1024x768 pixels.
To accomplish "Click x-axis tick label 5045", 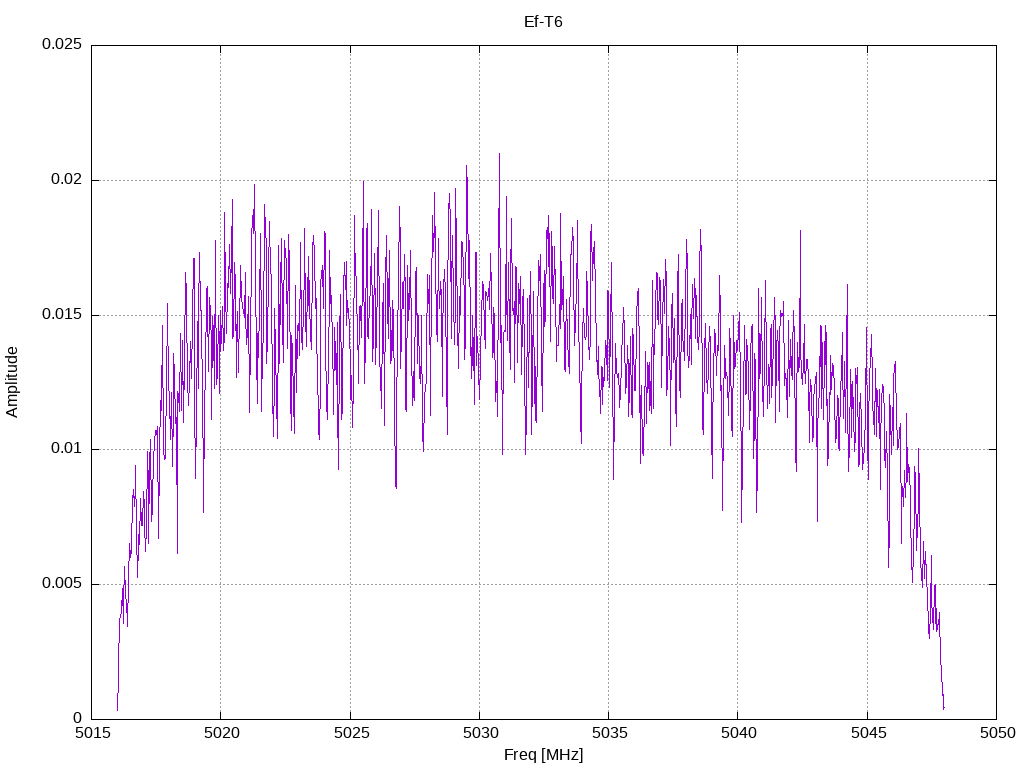I will [x=869, y=733].
